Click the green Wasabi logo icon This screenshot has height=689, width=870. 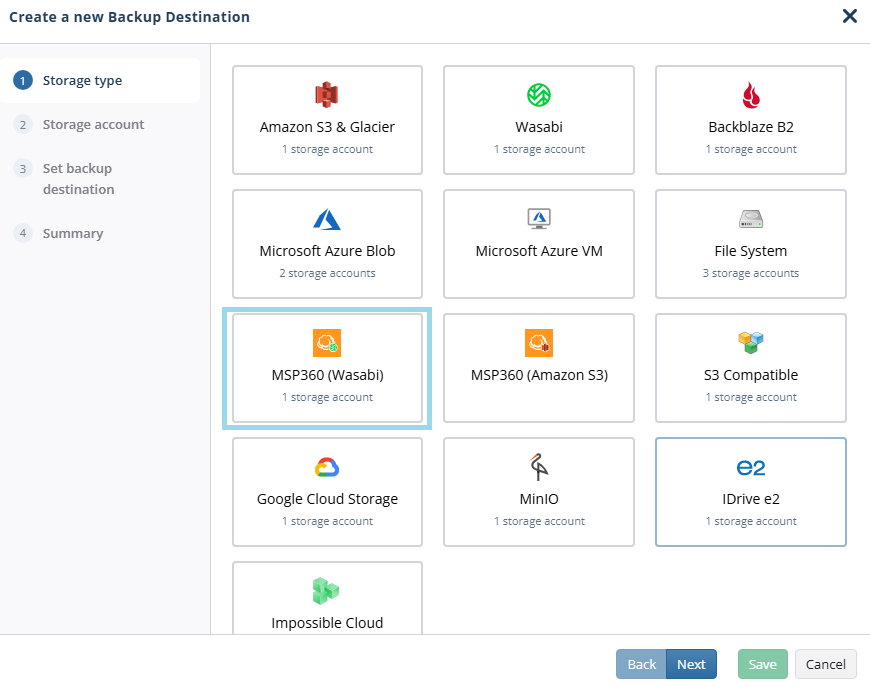(x=539, y=95)
